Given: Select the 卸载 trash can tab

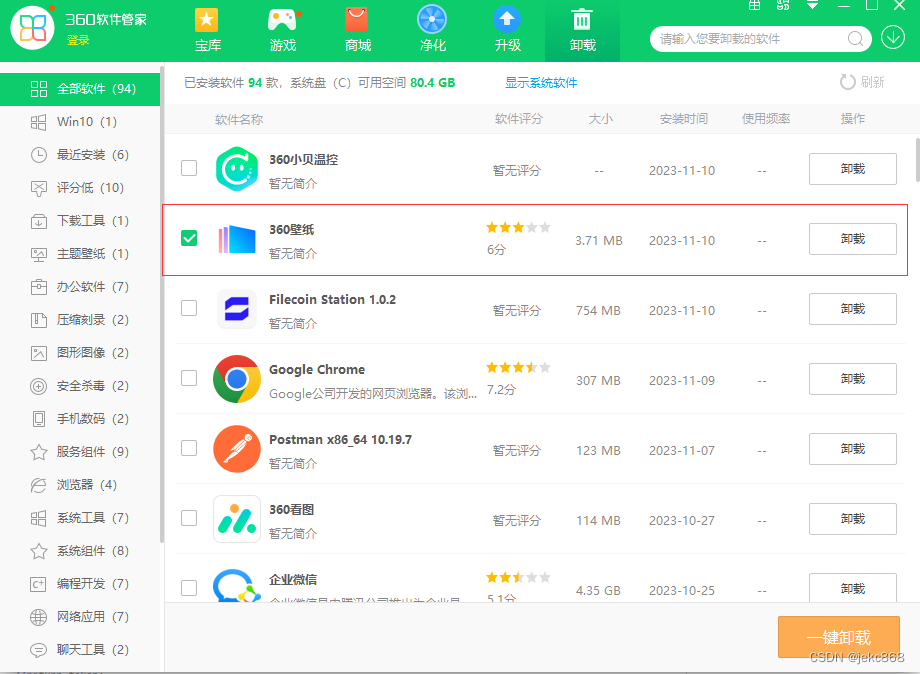Looking at the screenshot, I should pyautogui.click(x=582, y=30).
